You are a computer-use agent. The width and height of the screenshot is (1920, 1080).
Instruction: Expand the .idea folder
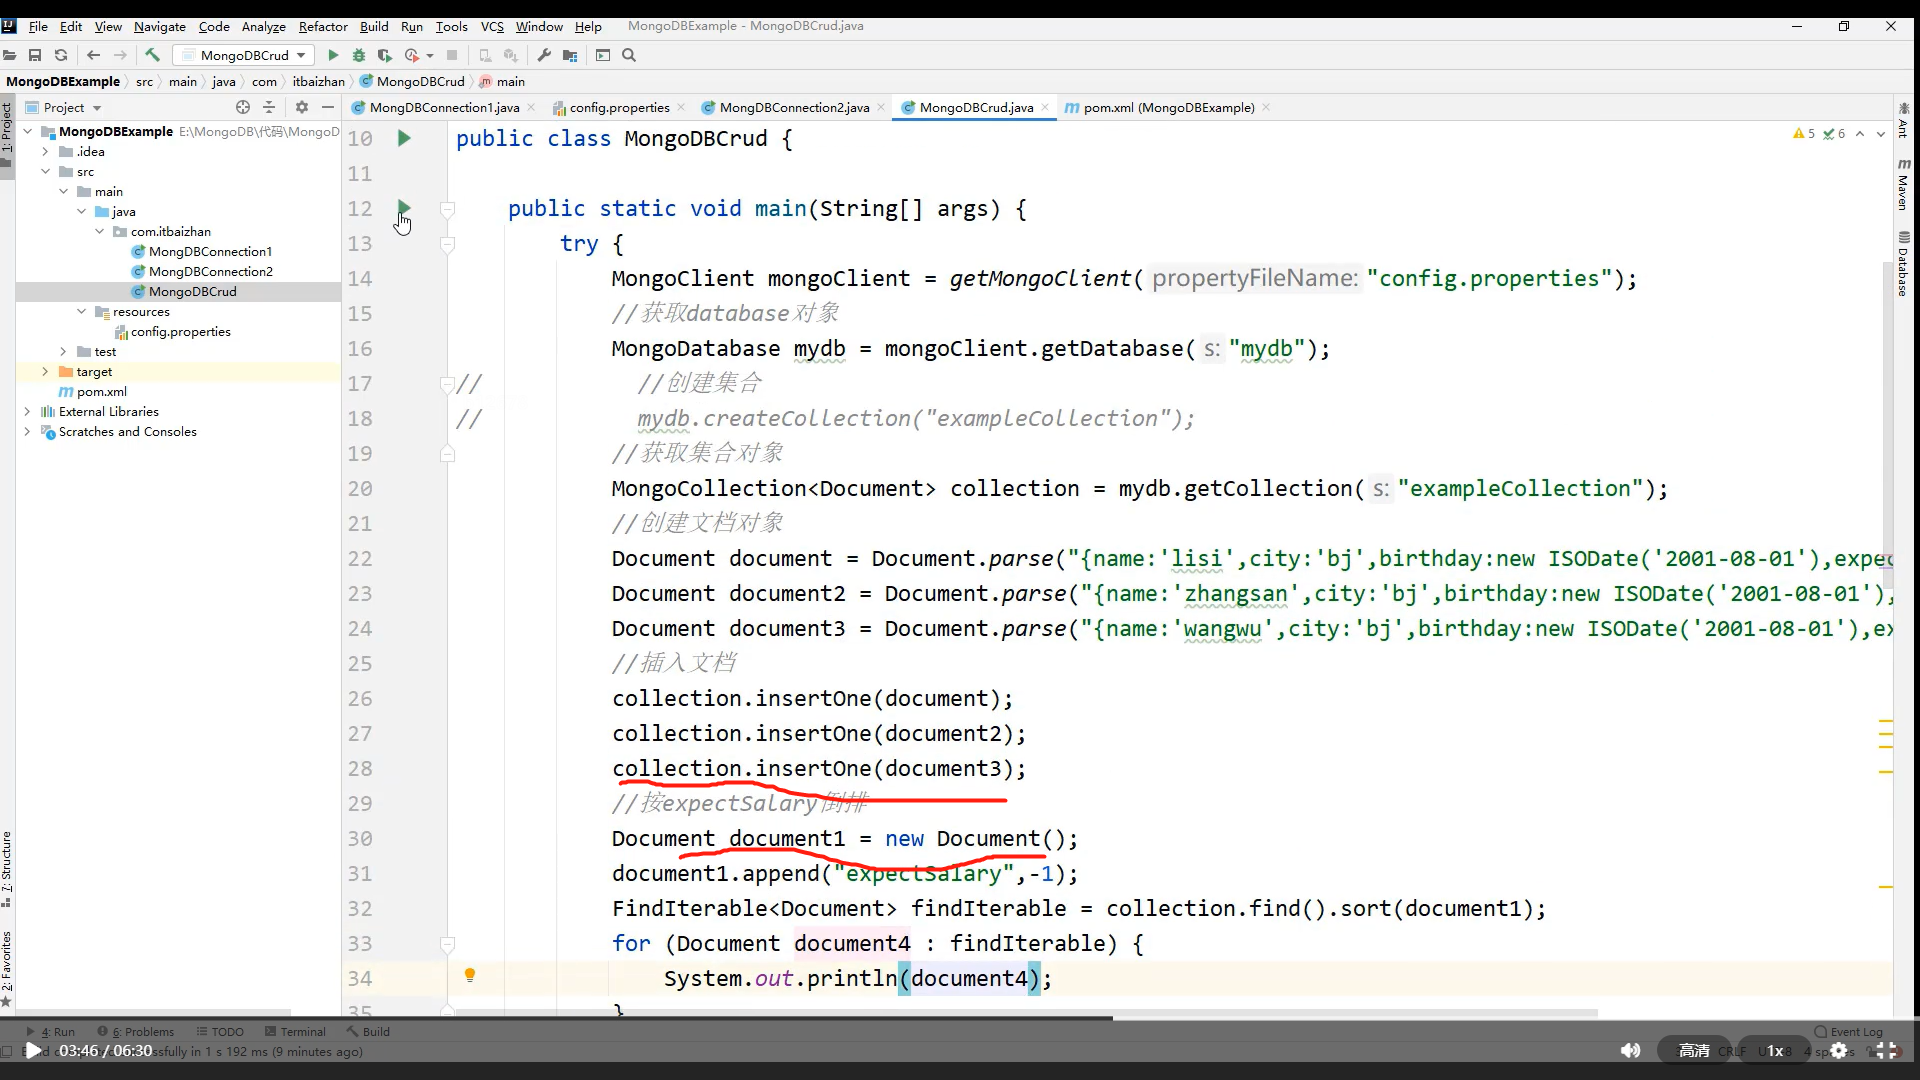point(45,152)
